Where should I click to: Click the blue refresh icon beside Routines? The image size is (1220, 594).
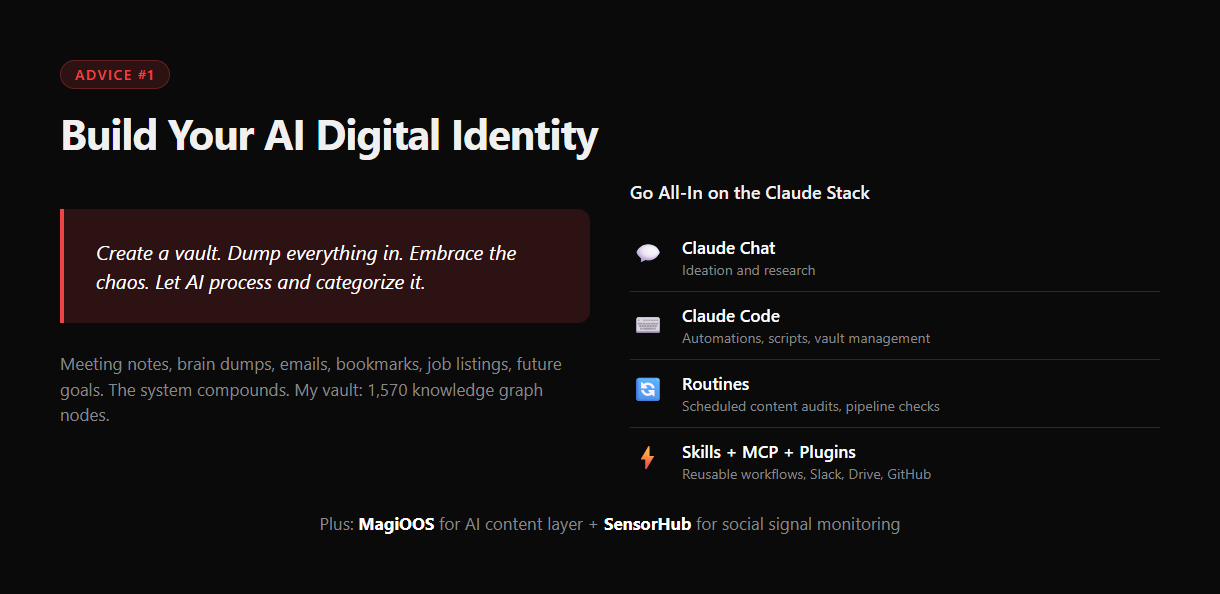tap(648, 389)
